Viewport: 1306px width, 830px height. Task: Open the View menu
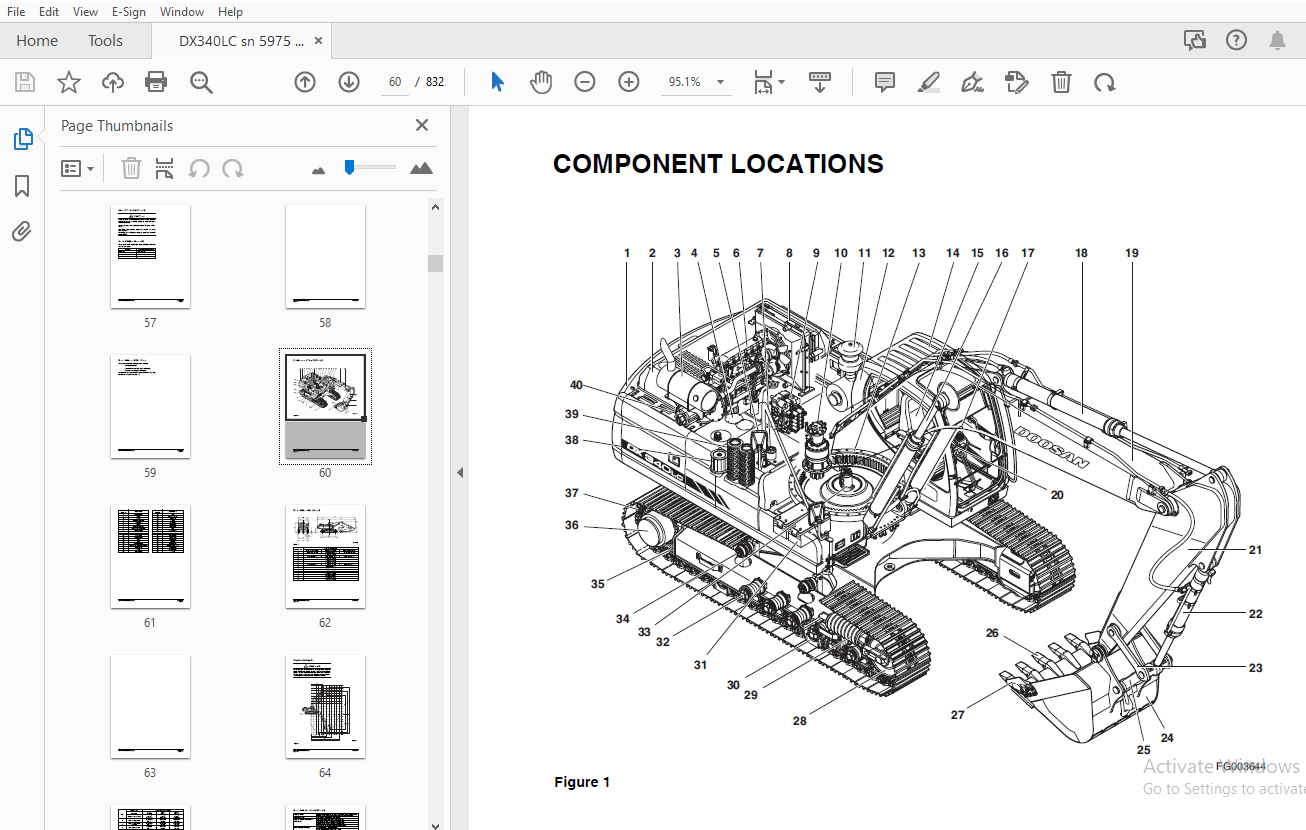click(86, 11)
